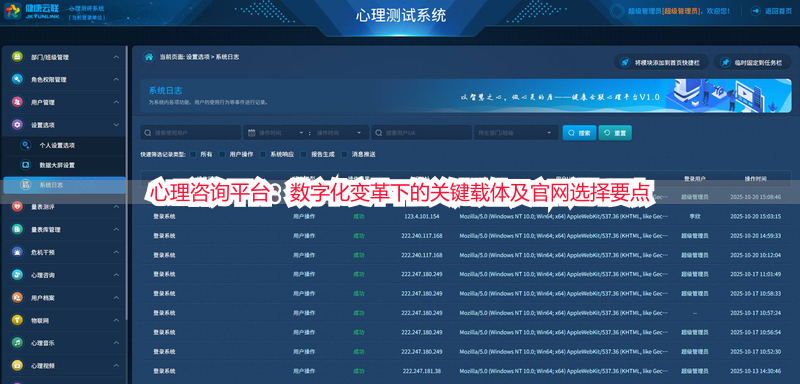This screenshot has width=800, height=384.
Task: Collapse the 设置选项 chevron
Action: pos(116,124)
